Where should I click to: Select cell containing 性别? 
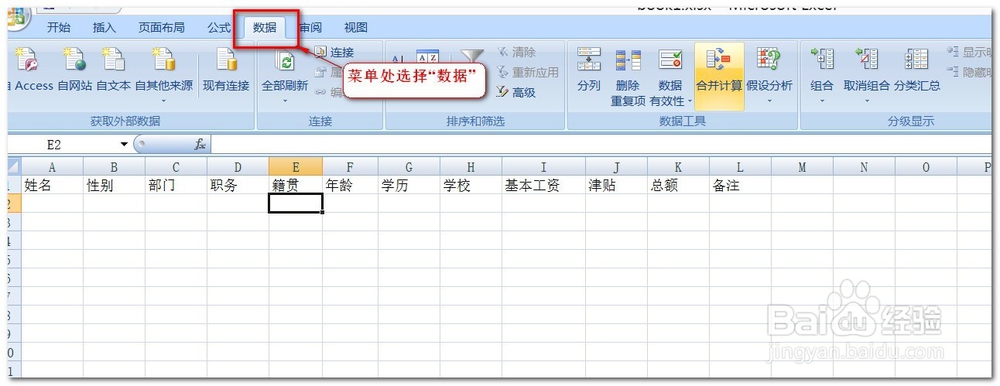[114, 186]
